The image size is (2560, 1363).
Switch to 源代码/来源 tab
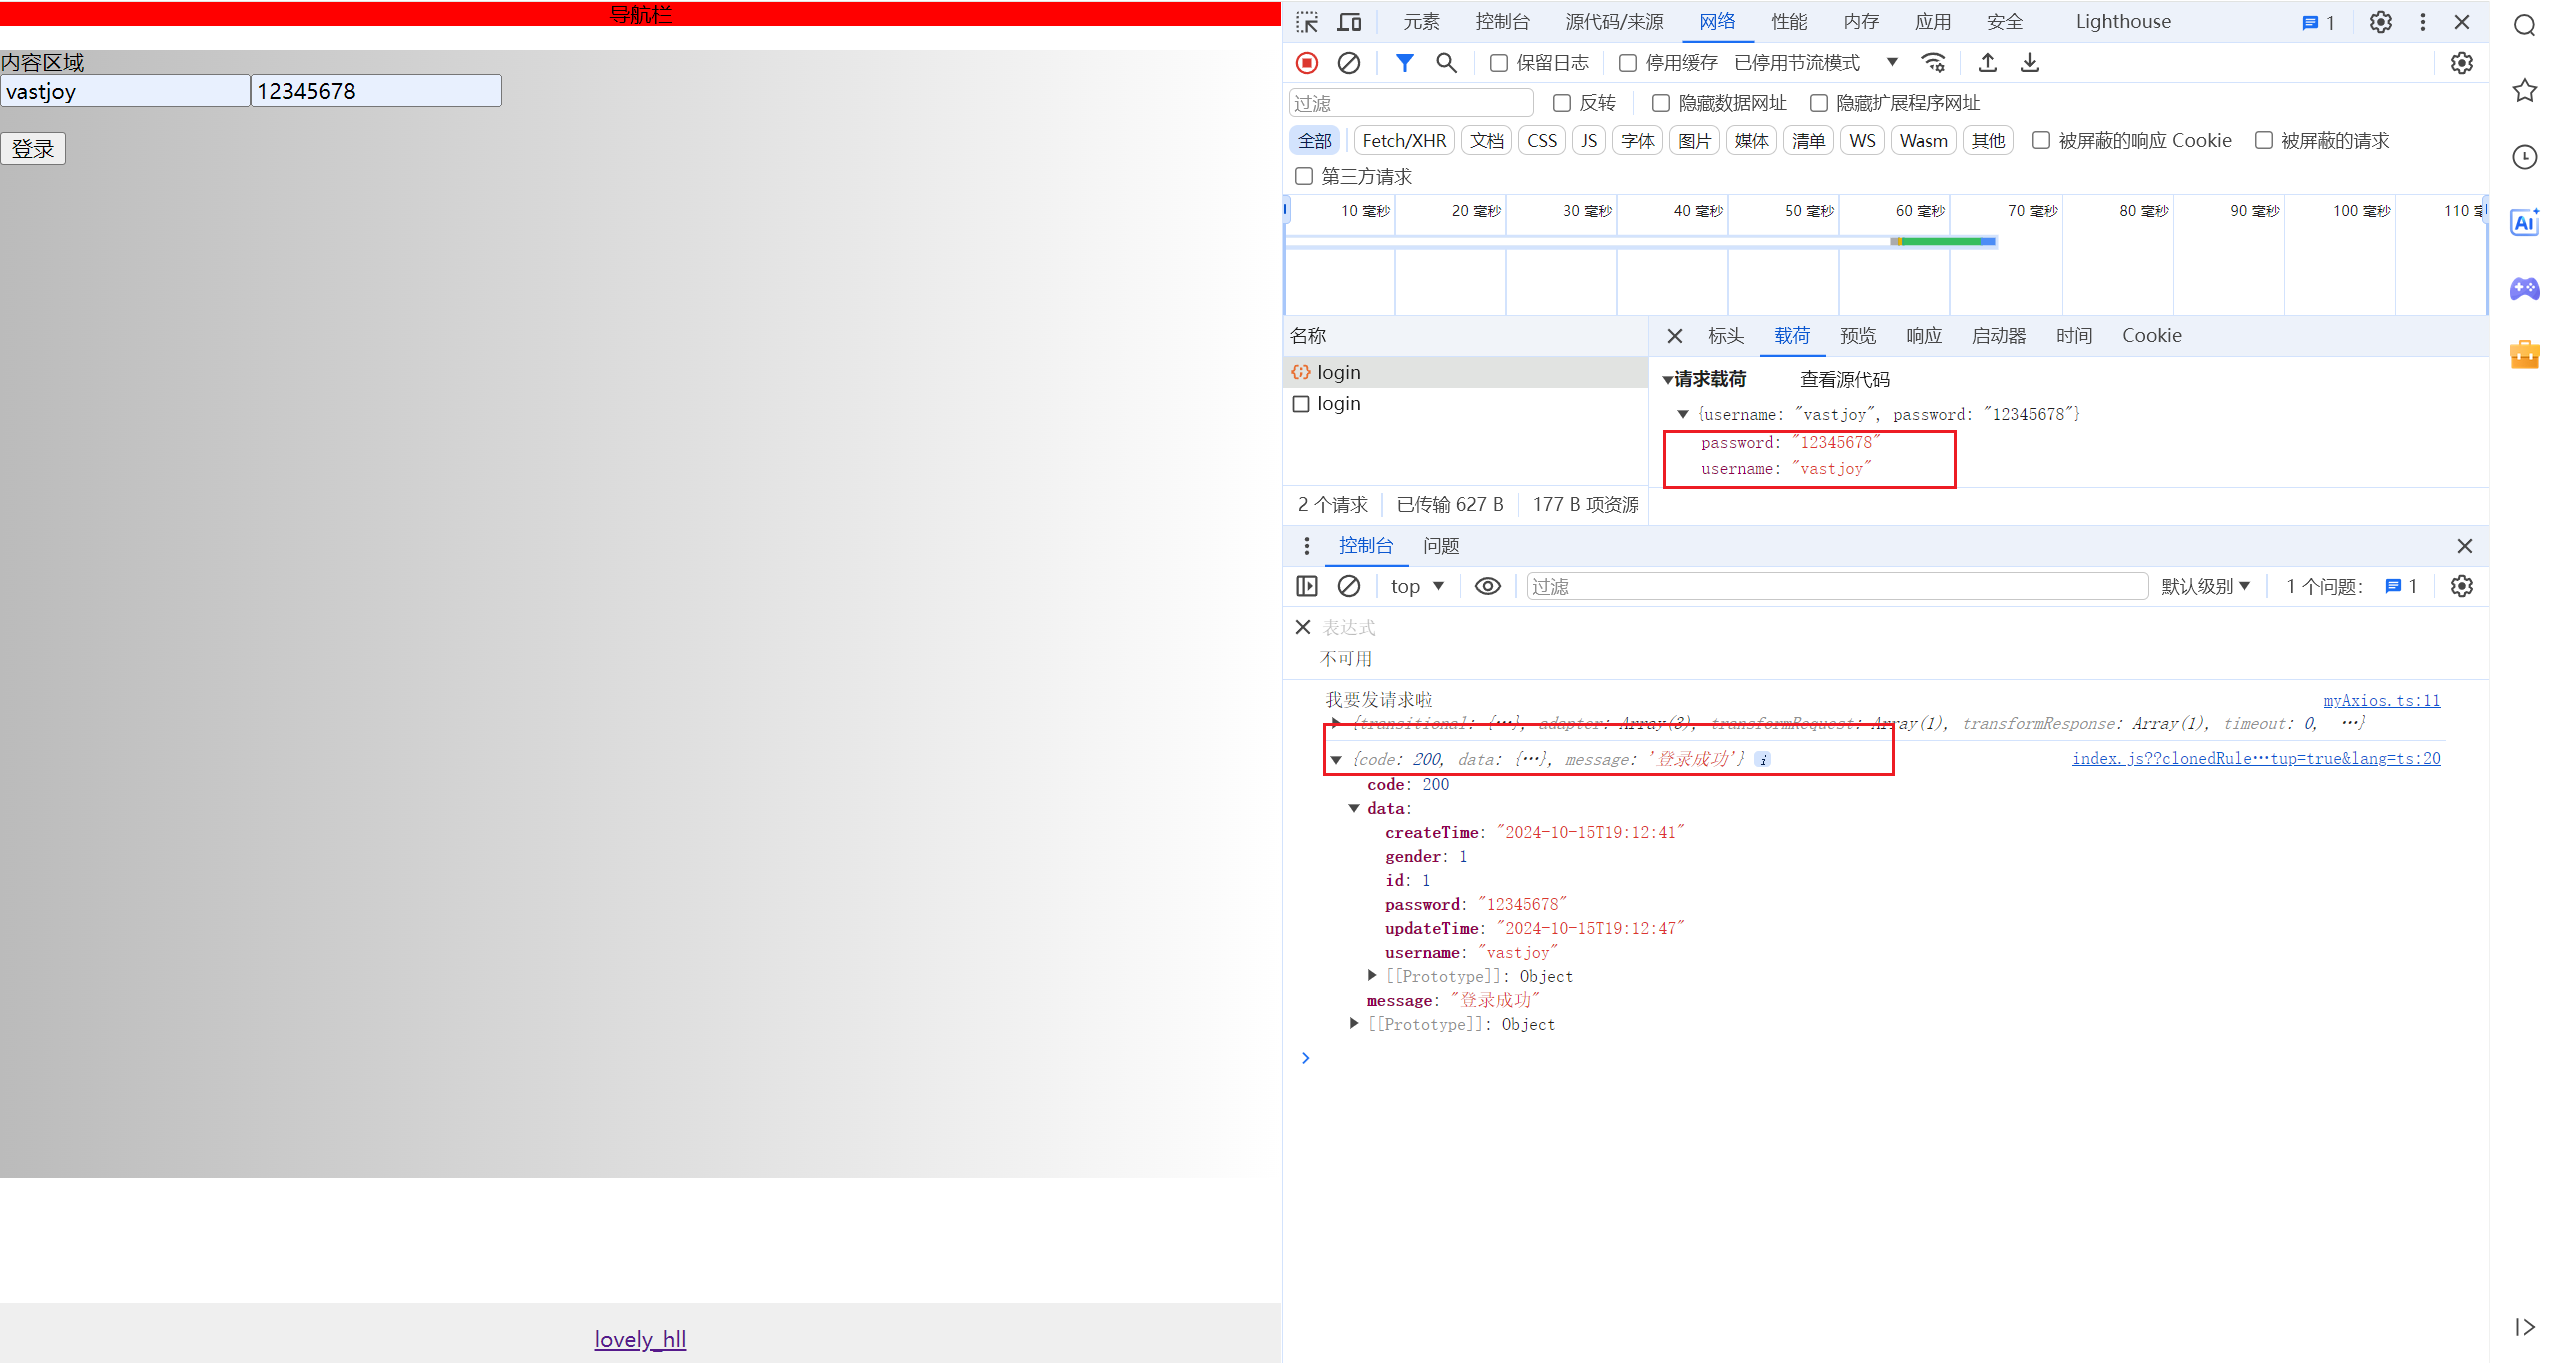click(x=1614, y=22)
